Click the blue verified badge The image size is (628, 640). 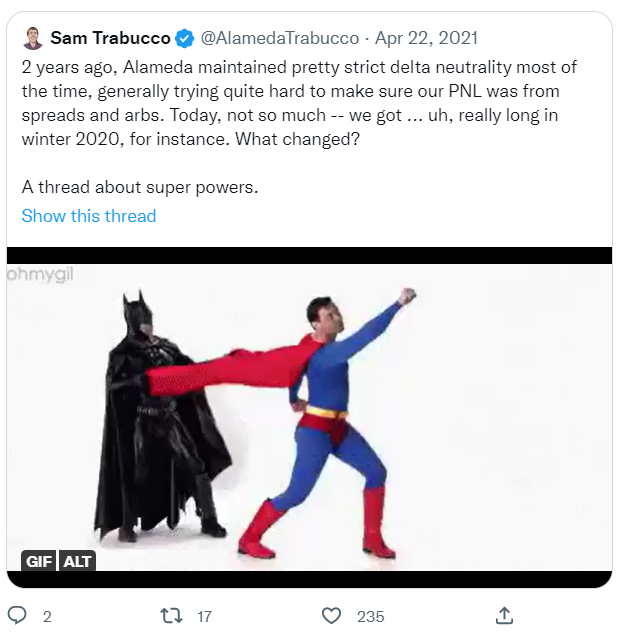point(185,39)
